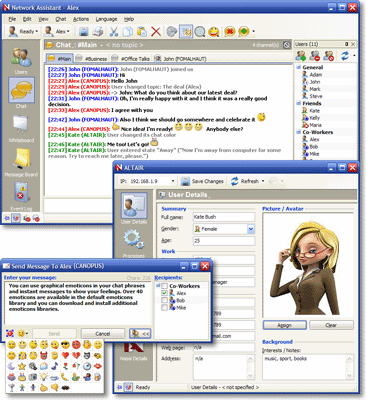This screenshot has height=400, width=366.
Task: Click the smiley emoticon toolbar icon
Action: 214,32
